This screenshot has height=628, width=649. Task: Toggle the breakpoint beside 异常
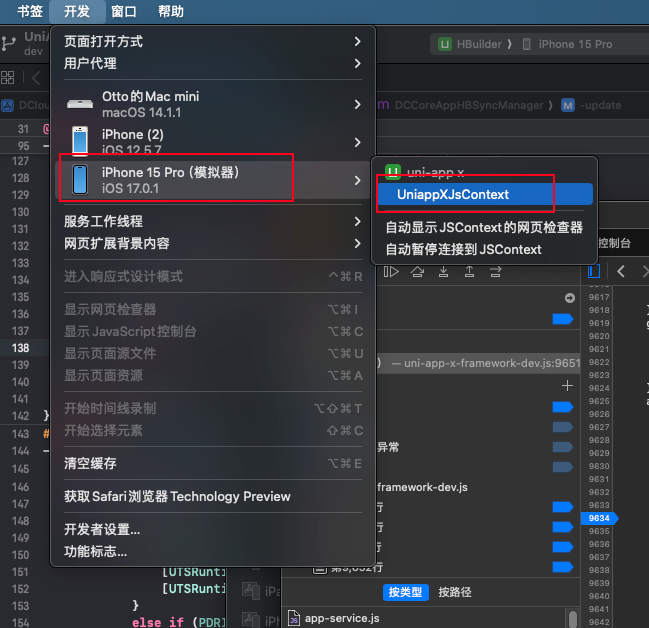tap(563, 447)
